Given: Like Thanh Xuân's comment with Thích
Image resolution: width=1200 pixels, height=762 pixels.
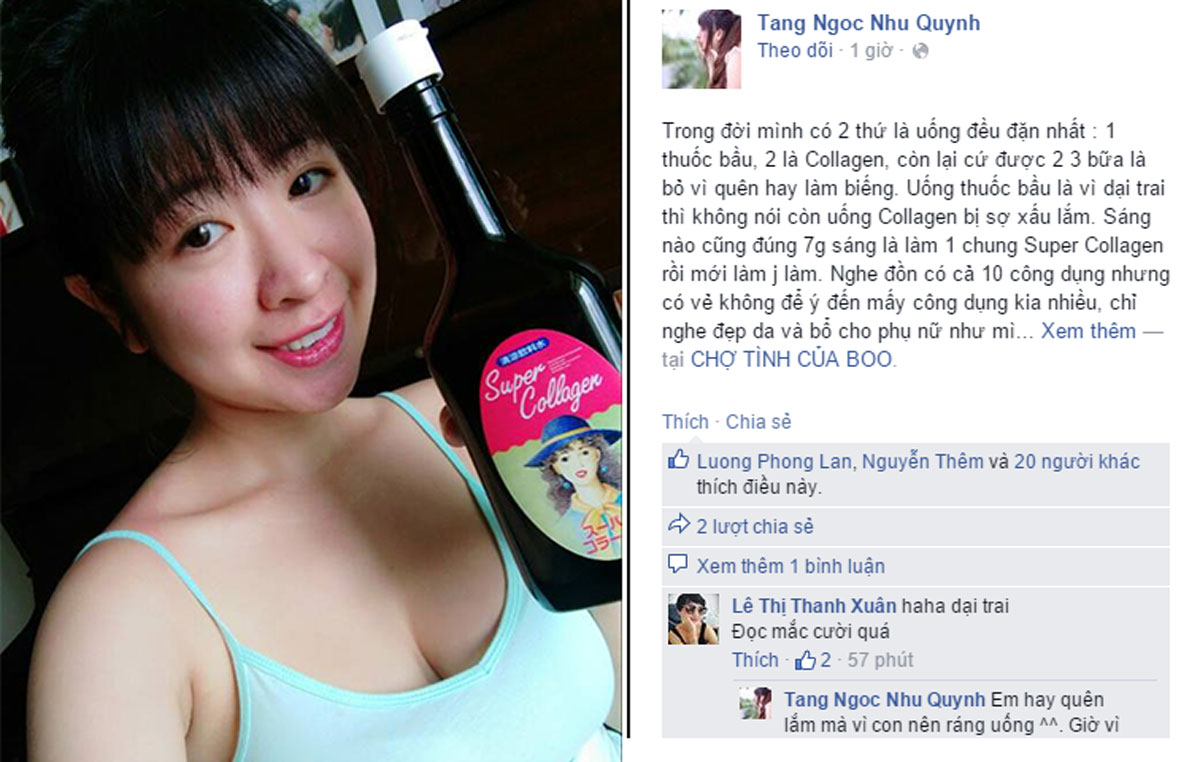Looking at the screenshot, I should (755, 659).
